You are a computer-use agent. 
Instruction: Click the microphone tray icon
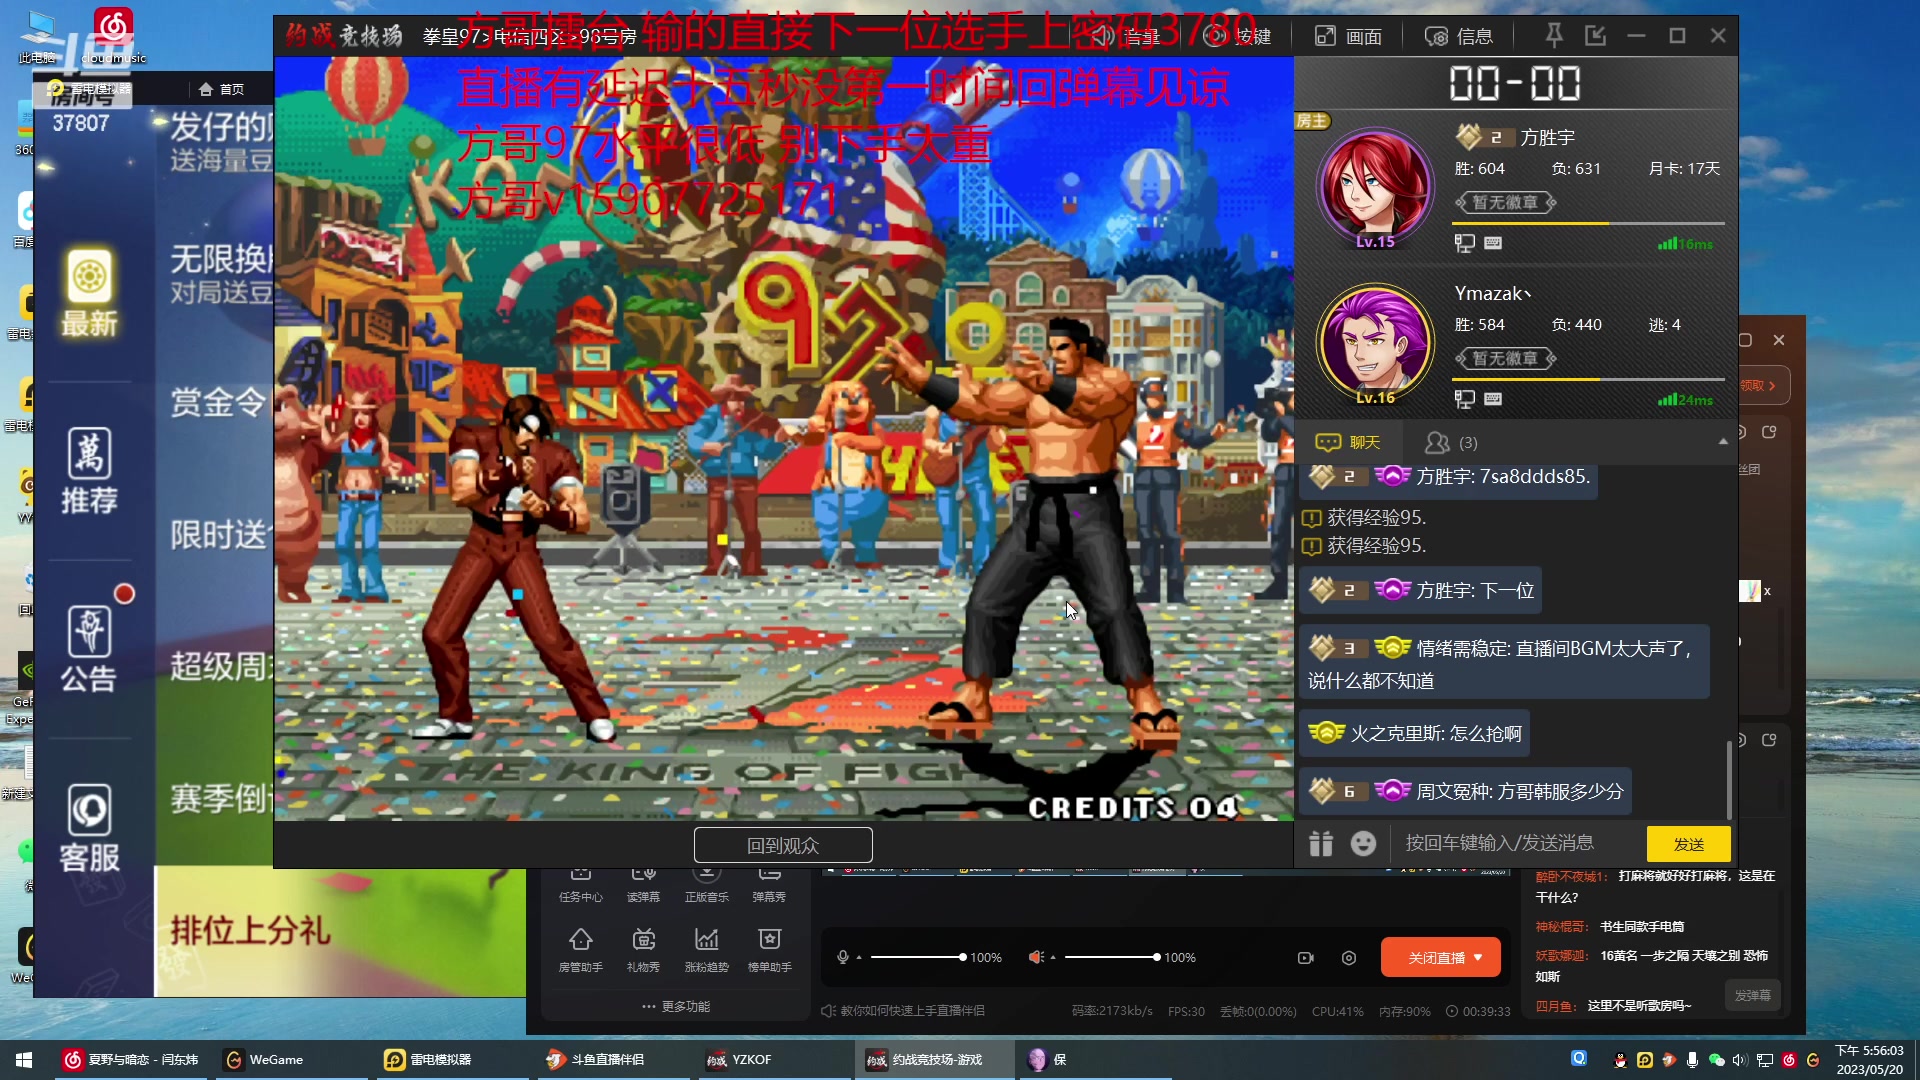(x=1692, y=1060)
